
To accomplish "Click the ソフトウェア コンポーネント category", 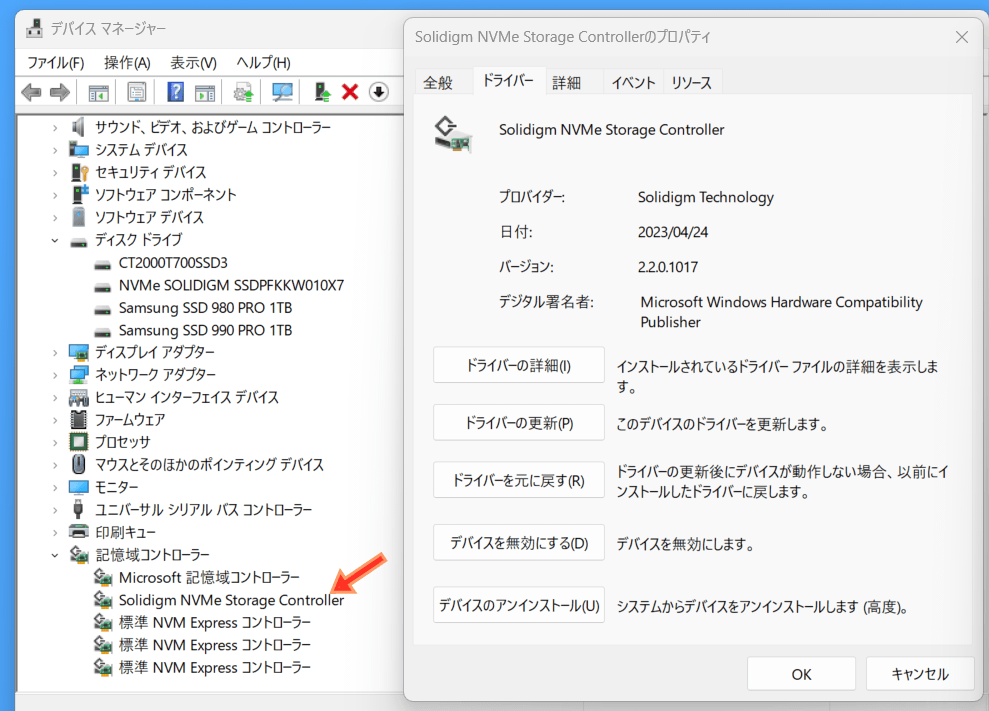I will [165, 195].
